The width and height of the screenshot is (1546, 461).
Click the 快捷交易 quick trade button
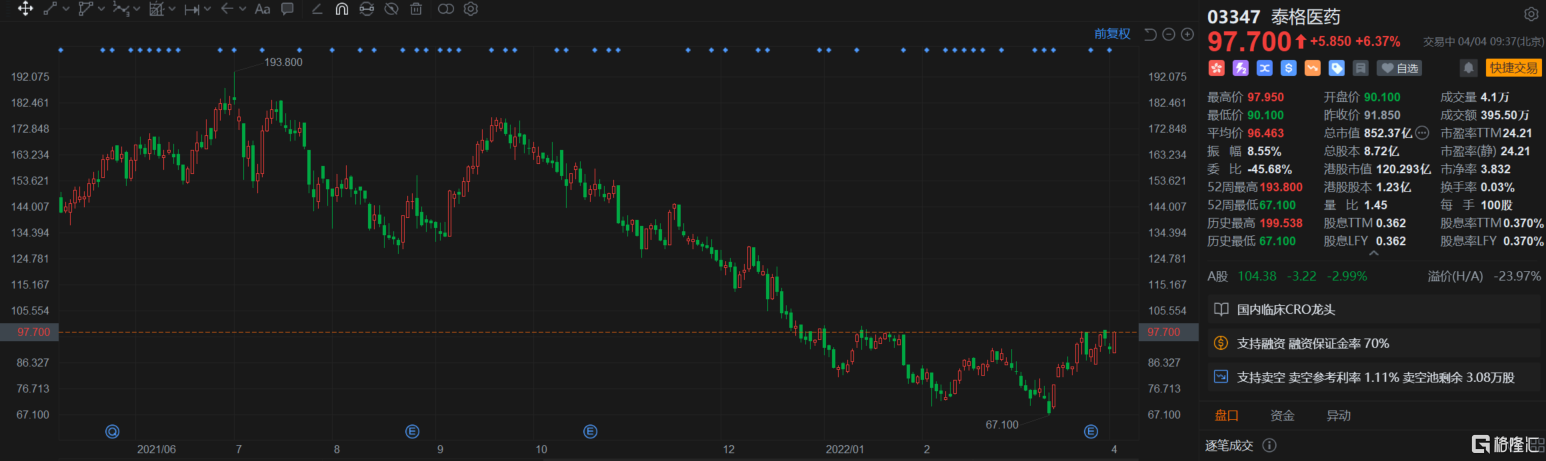(1513, 68)
